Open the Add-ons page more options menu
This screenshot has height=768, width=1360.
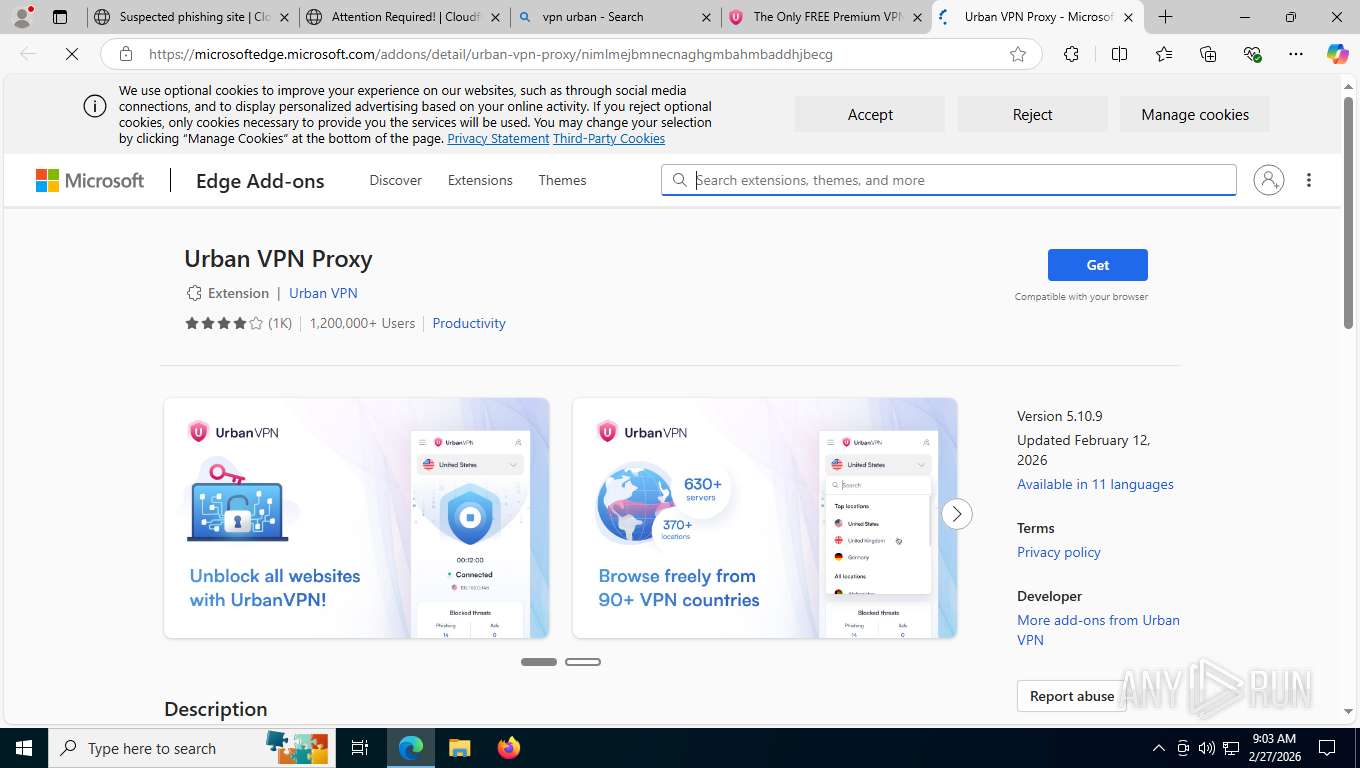coord(1309,180)
